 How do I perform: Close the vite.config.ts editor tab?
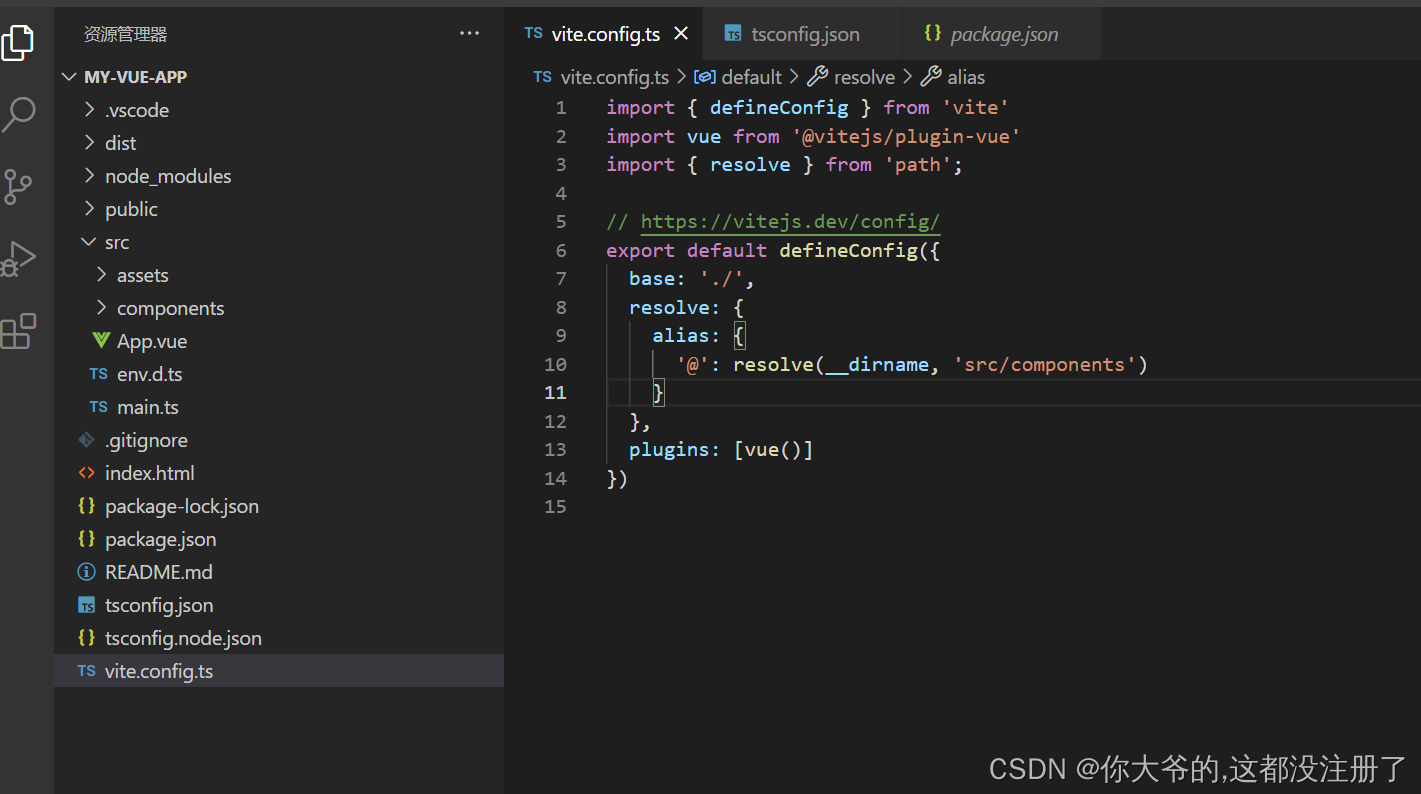pyautogui.click(x=681, y=34)
